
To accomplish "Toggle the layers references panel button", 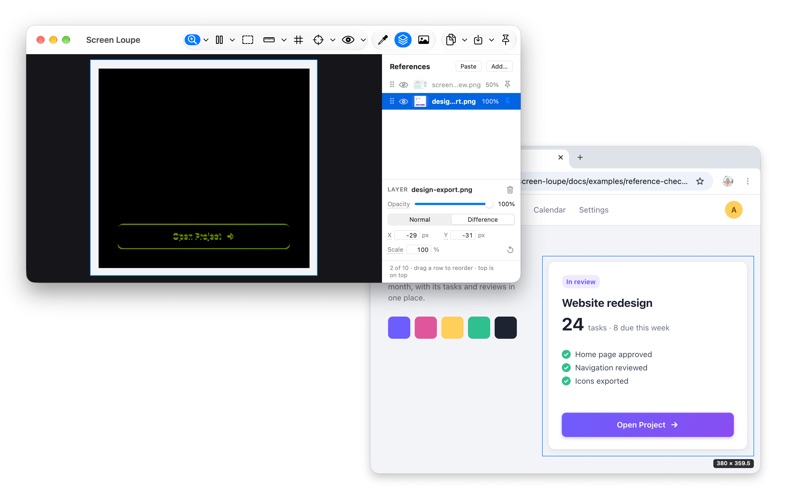I will pyautogui.click(x=403, y=40).
